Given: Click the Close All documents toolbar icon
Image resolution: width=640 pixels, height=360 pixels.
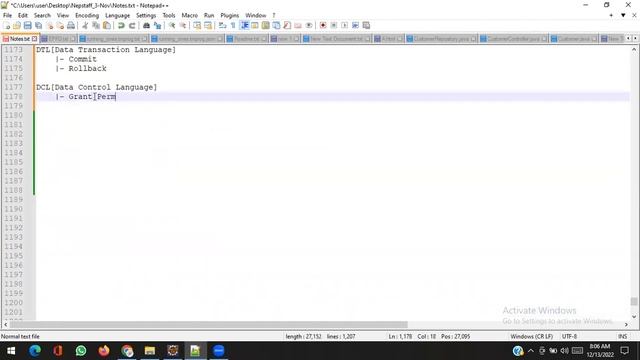Looking at the screenshot, I should tap(60, 26).
